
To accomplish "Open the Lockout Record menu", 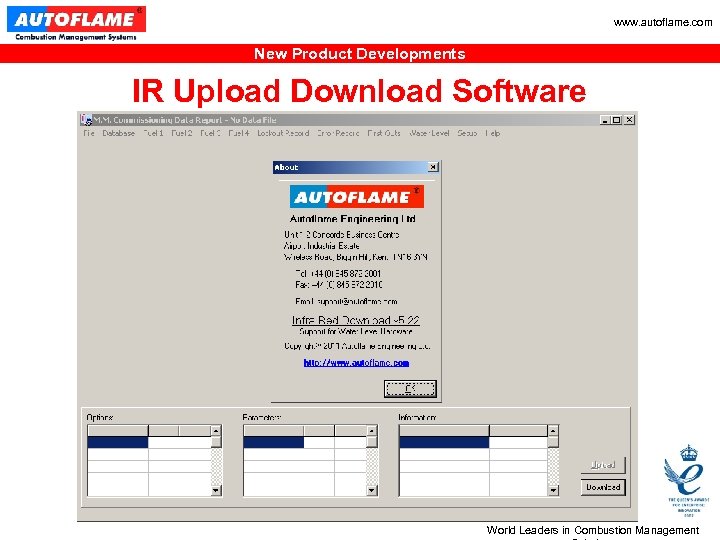I will (283, 133).
